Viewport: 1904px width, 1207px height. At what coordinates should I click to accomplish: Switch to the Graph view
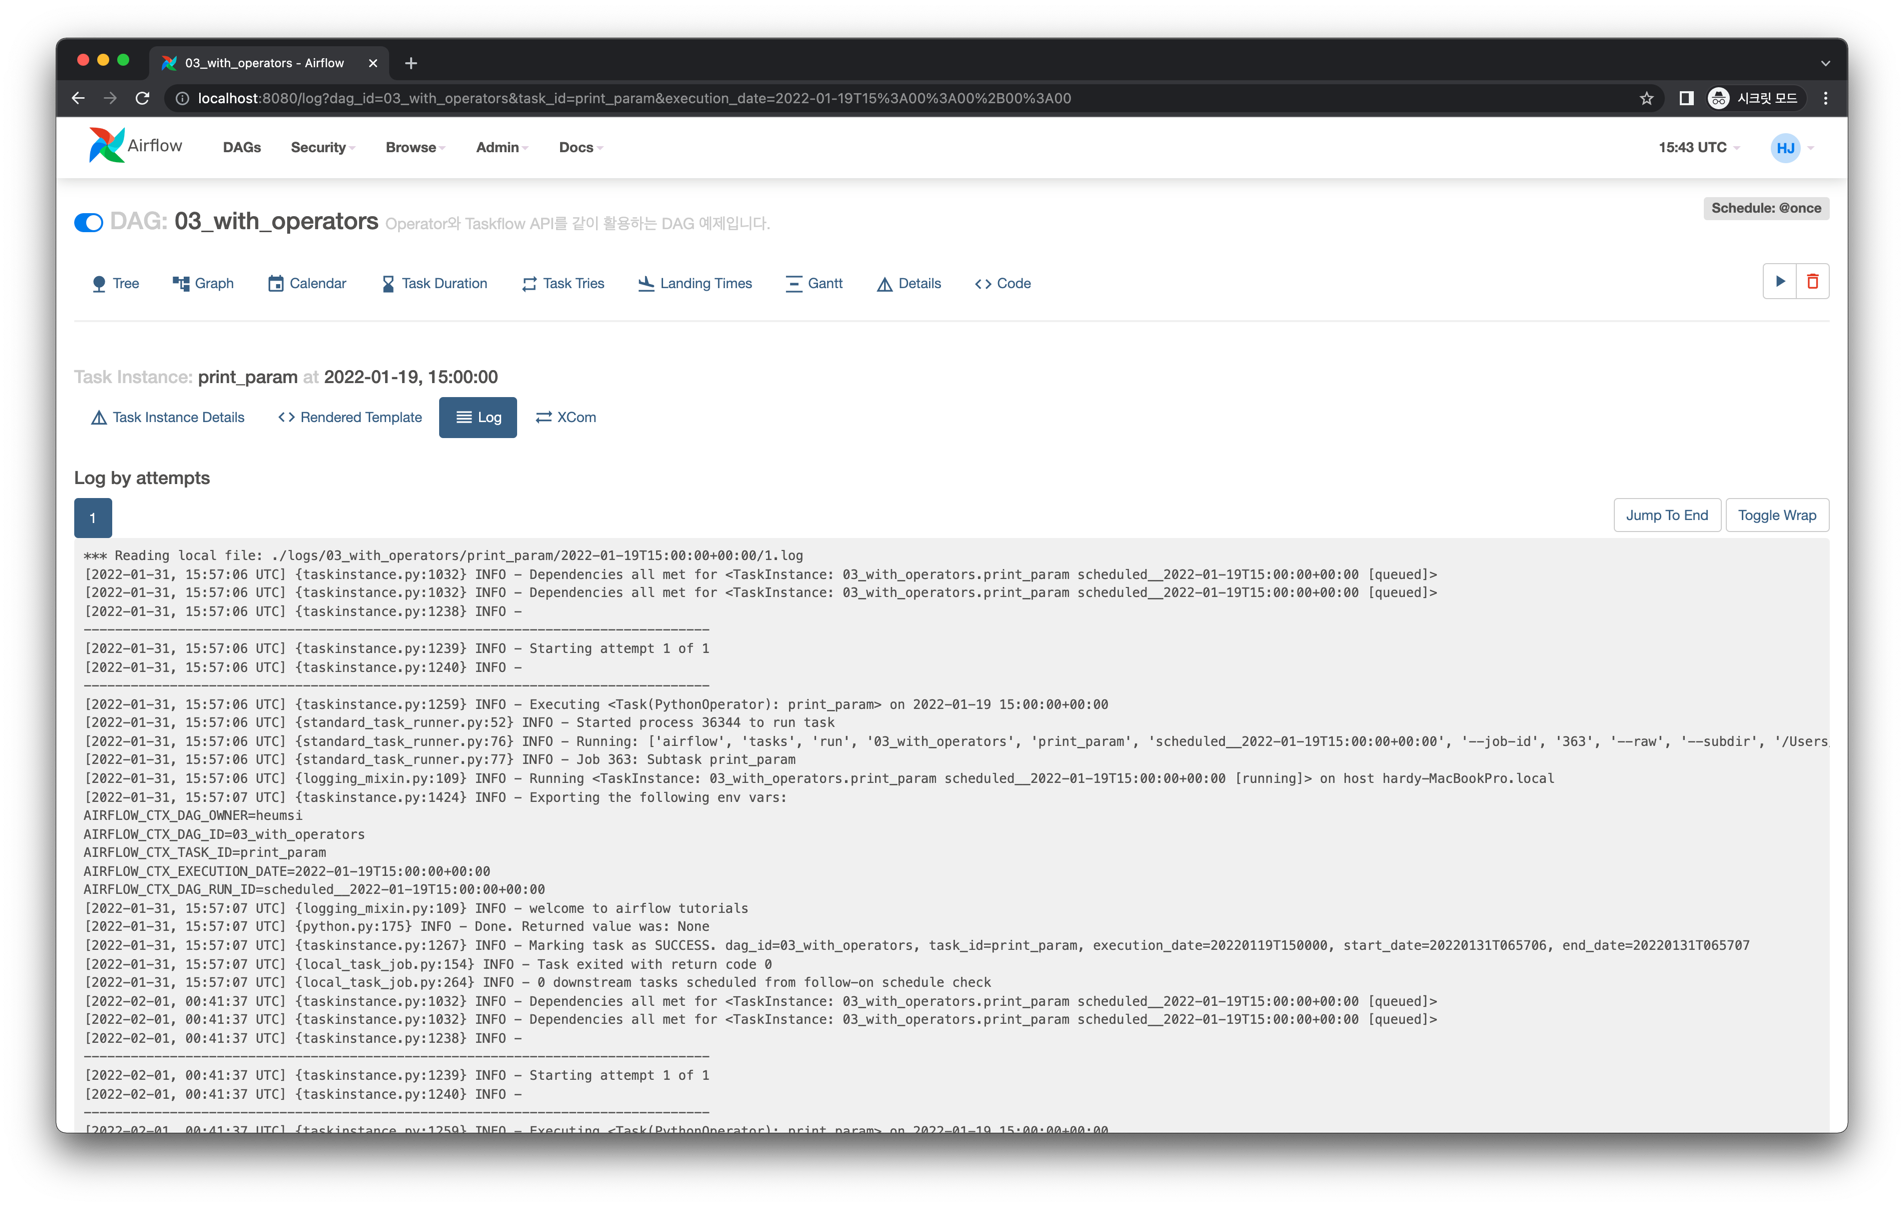[203, 284]
